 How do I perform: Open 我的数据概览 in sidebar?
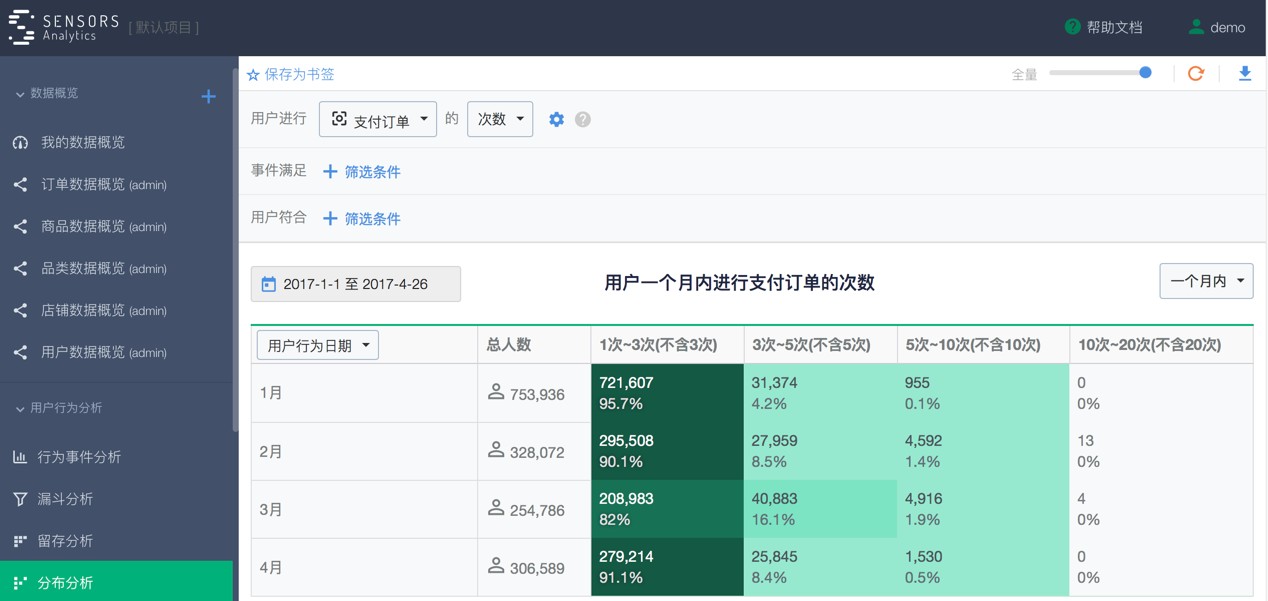(83, 142)
